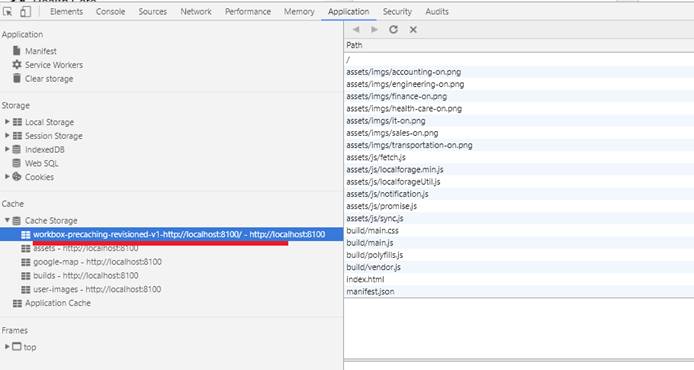Switch to the Memory tab

point(299,12)
